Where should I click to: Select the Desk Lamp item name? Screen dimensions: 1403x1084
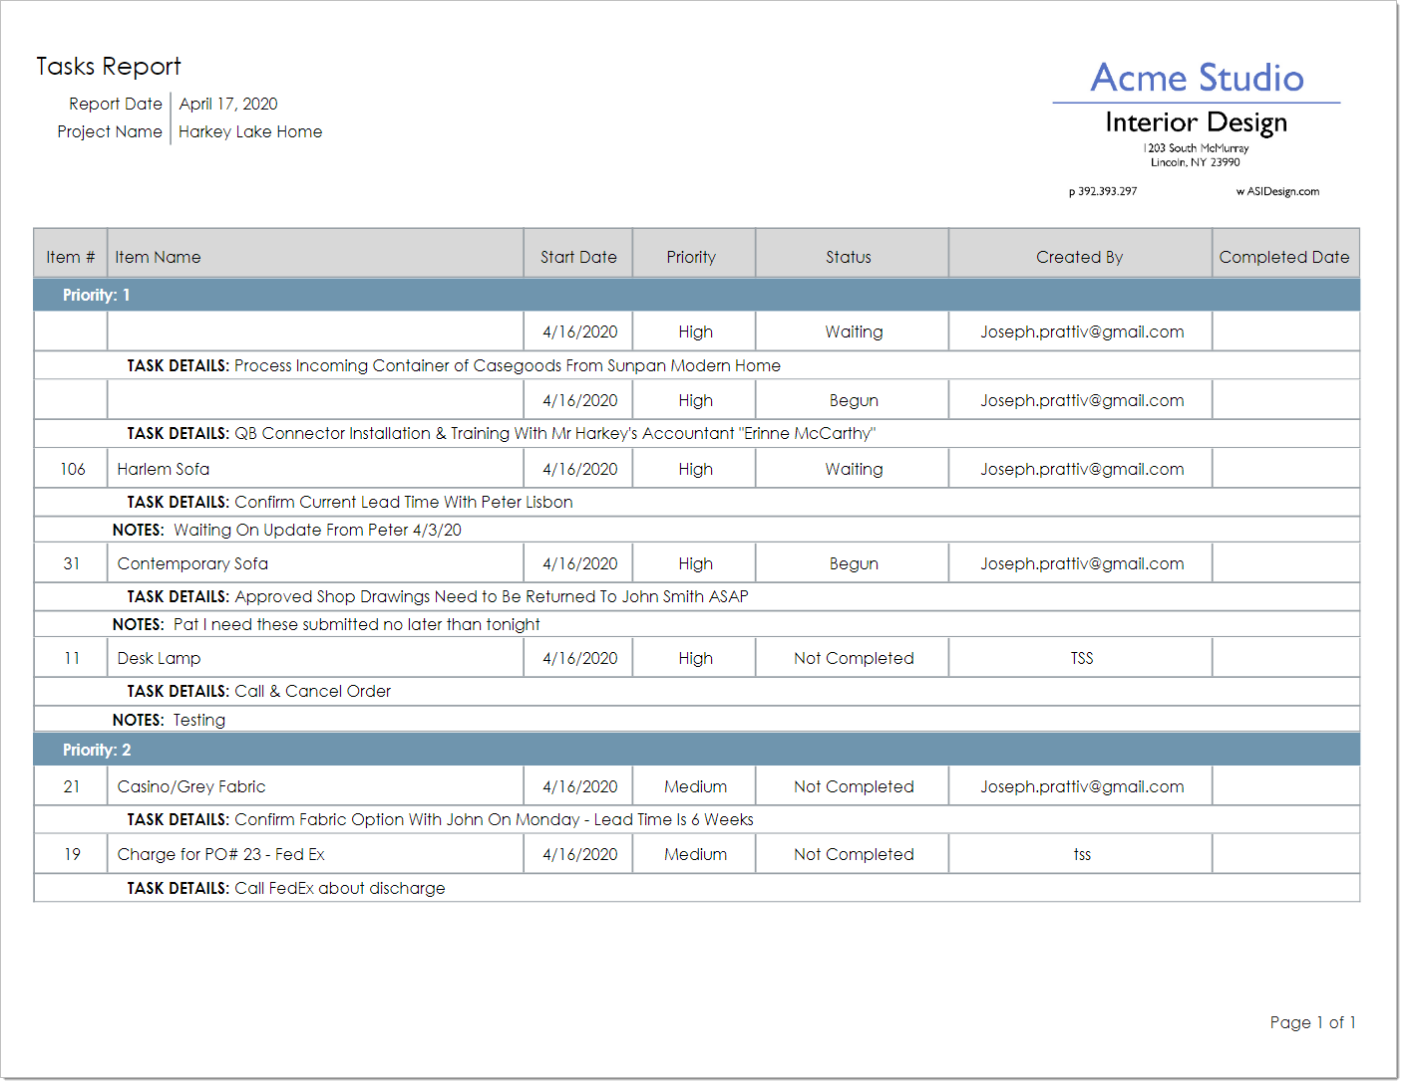159,659
